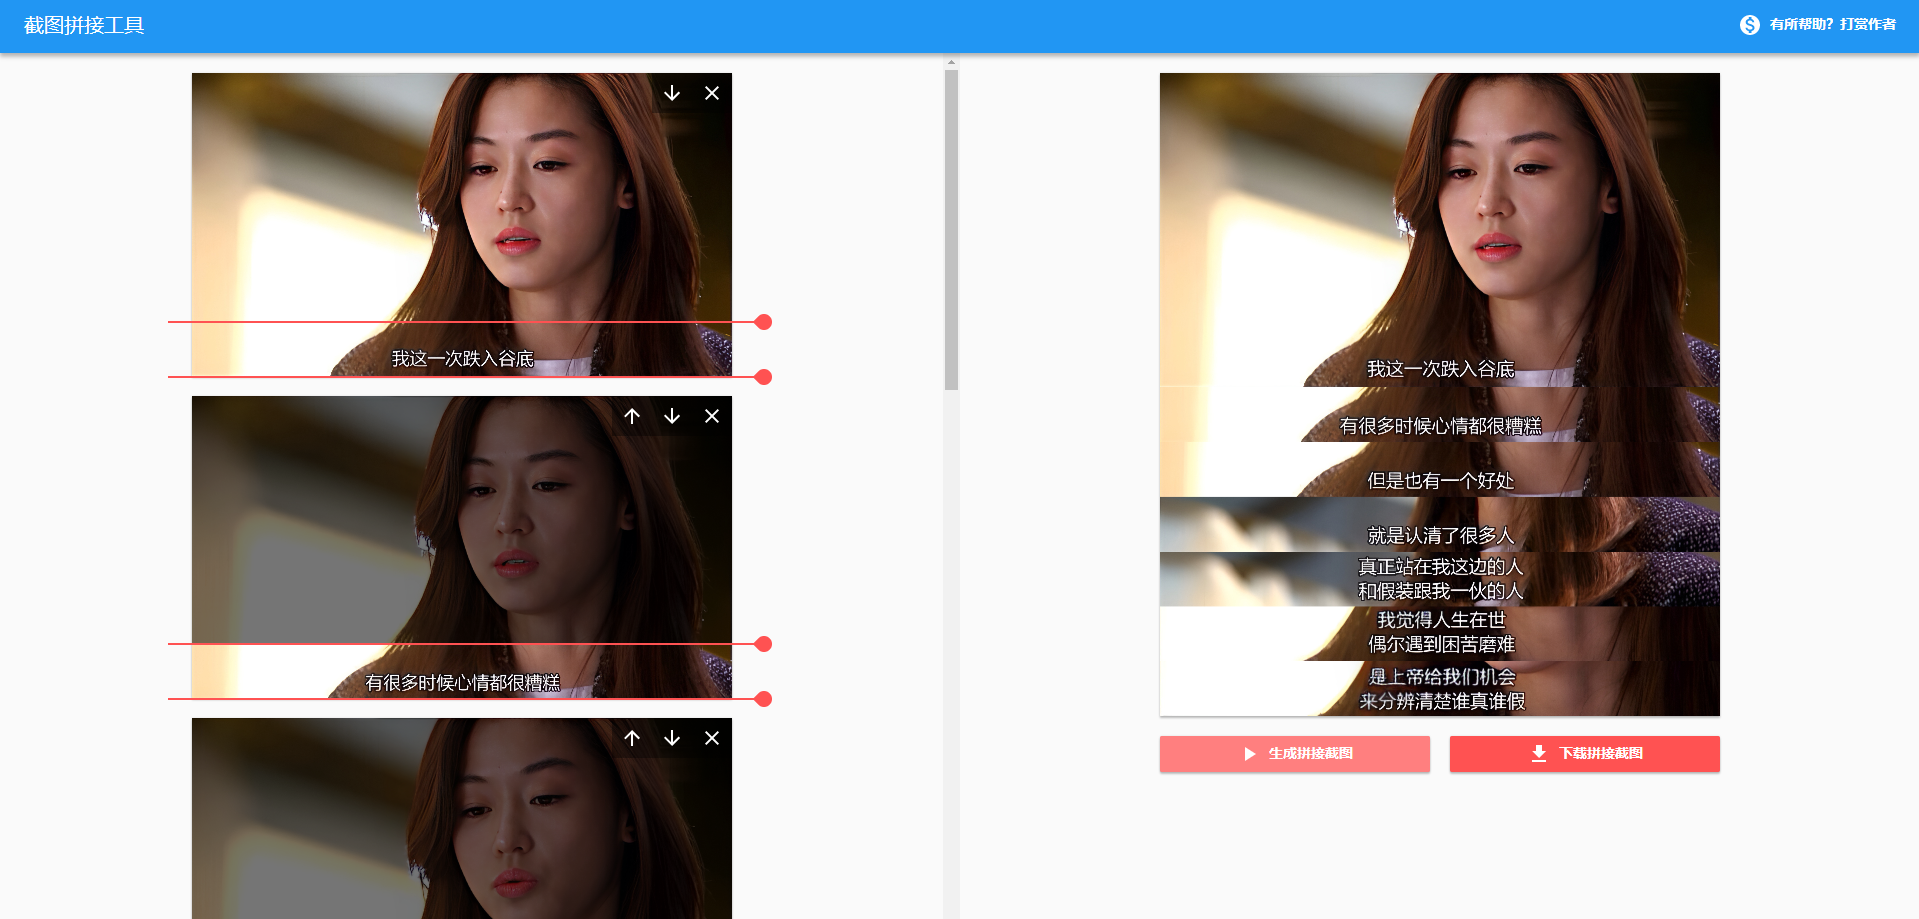
Task: Move first screenshot (我这一次跌入谷底) down
Action: pyautogui.click(x=672, y=93)
